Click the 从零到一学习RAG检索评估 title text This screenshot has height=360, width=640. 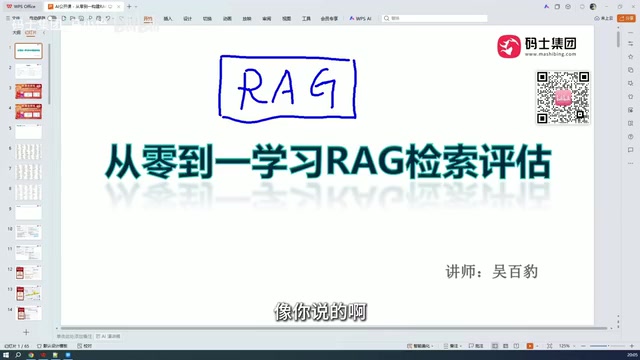[x=329, y=161]
